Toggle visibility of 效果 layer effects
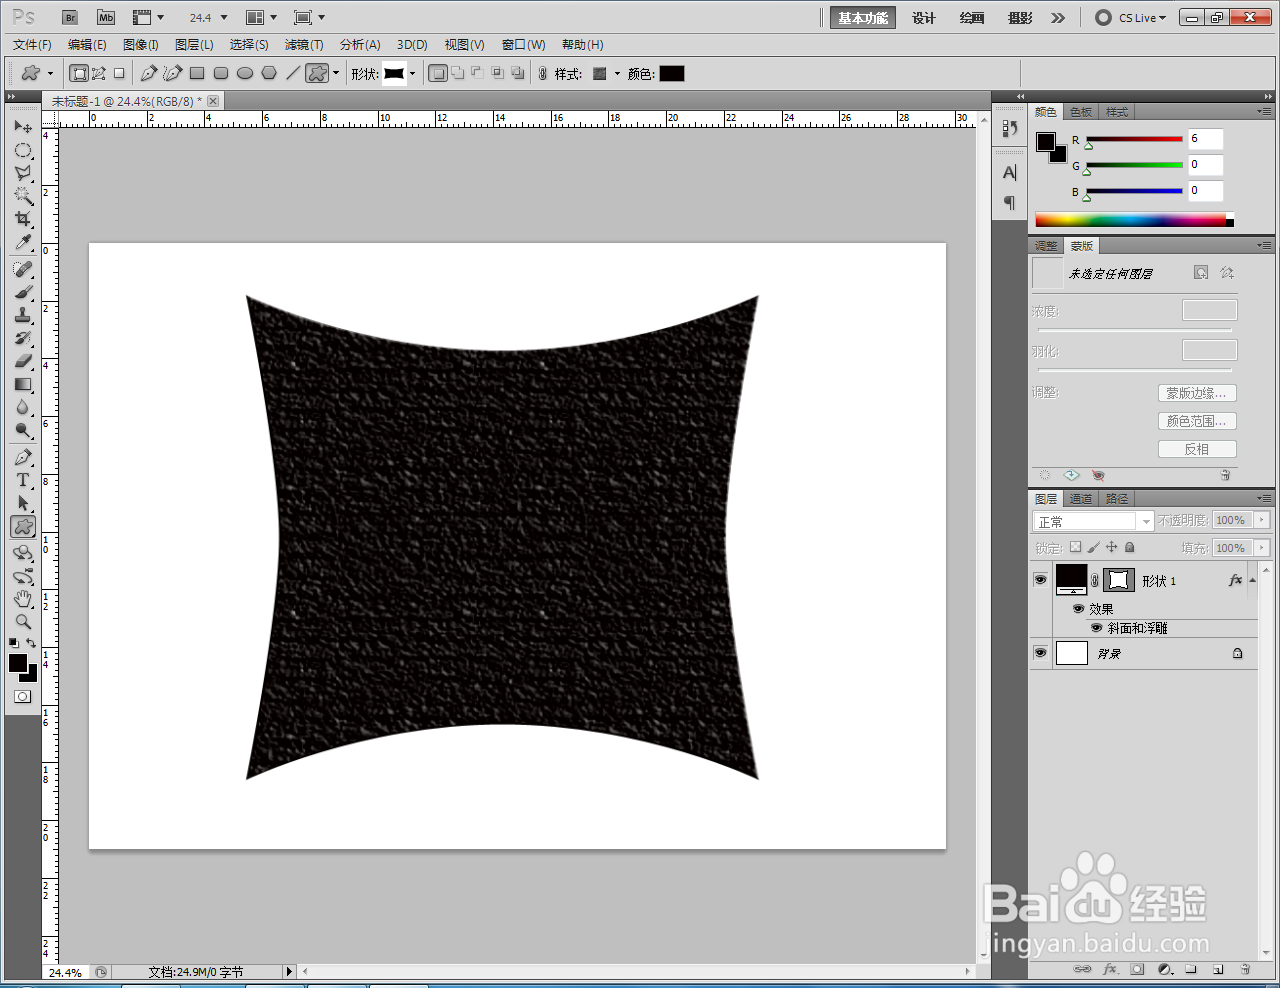 [x=1078, y=609]
